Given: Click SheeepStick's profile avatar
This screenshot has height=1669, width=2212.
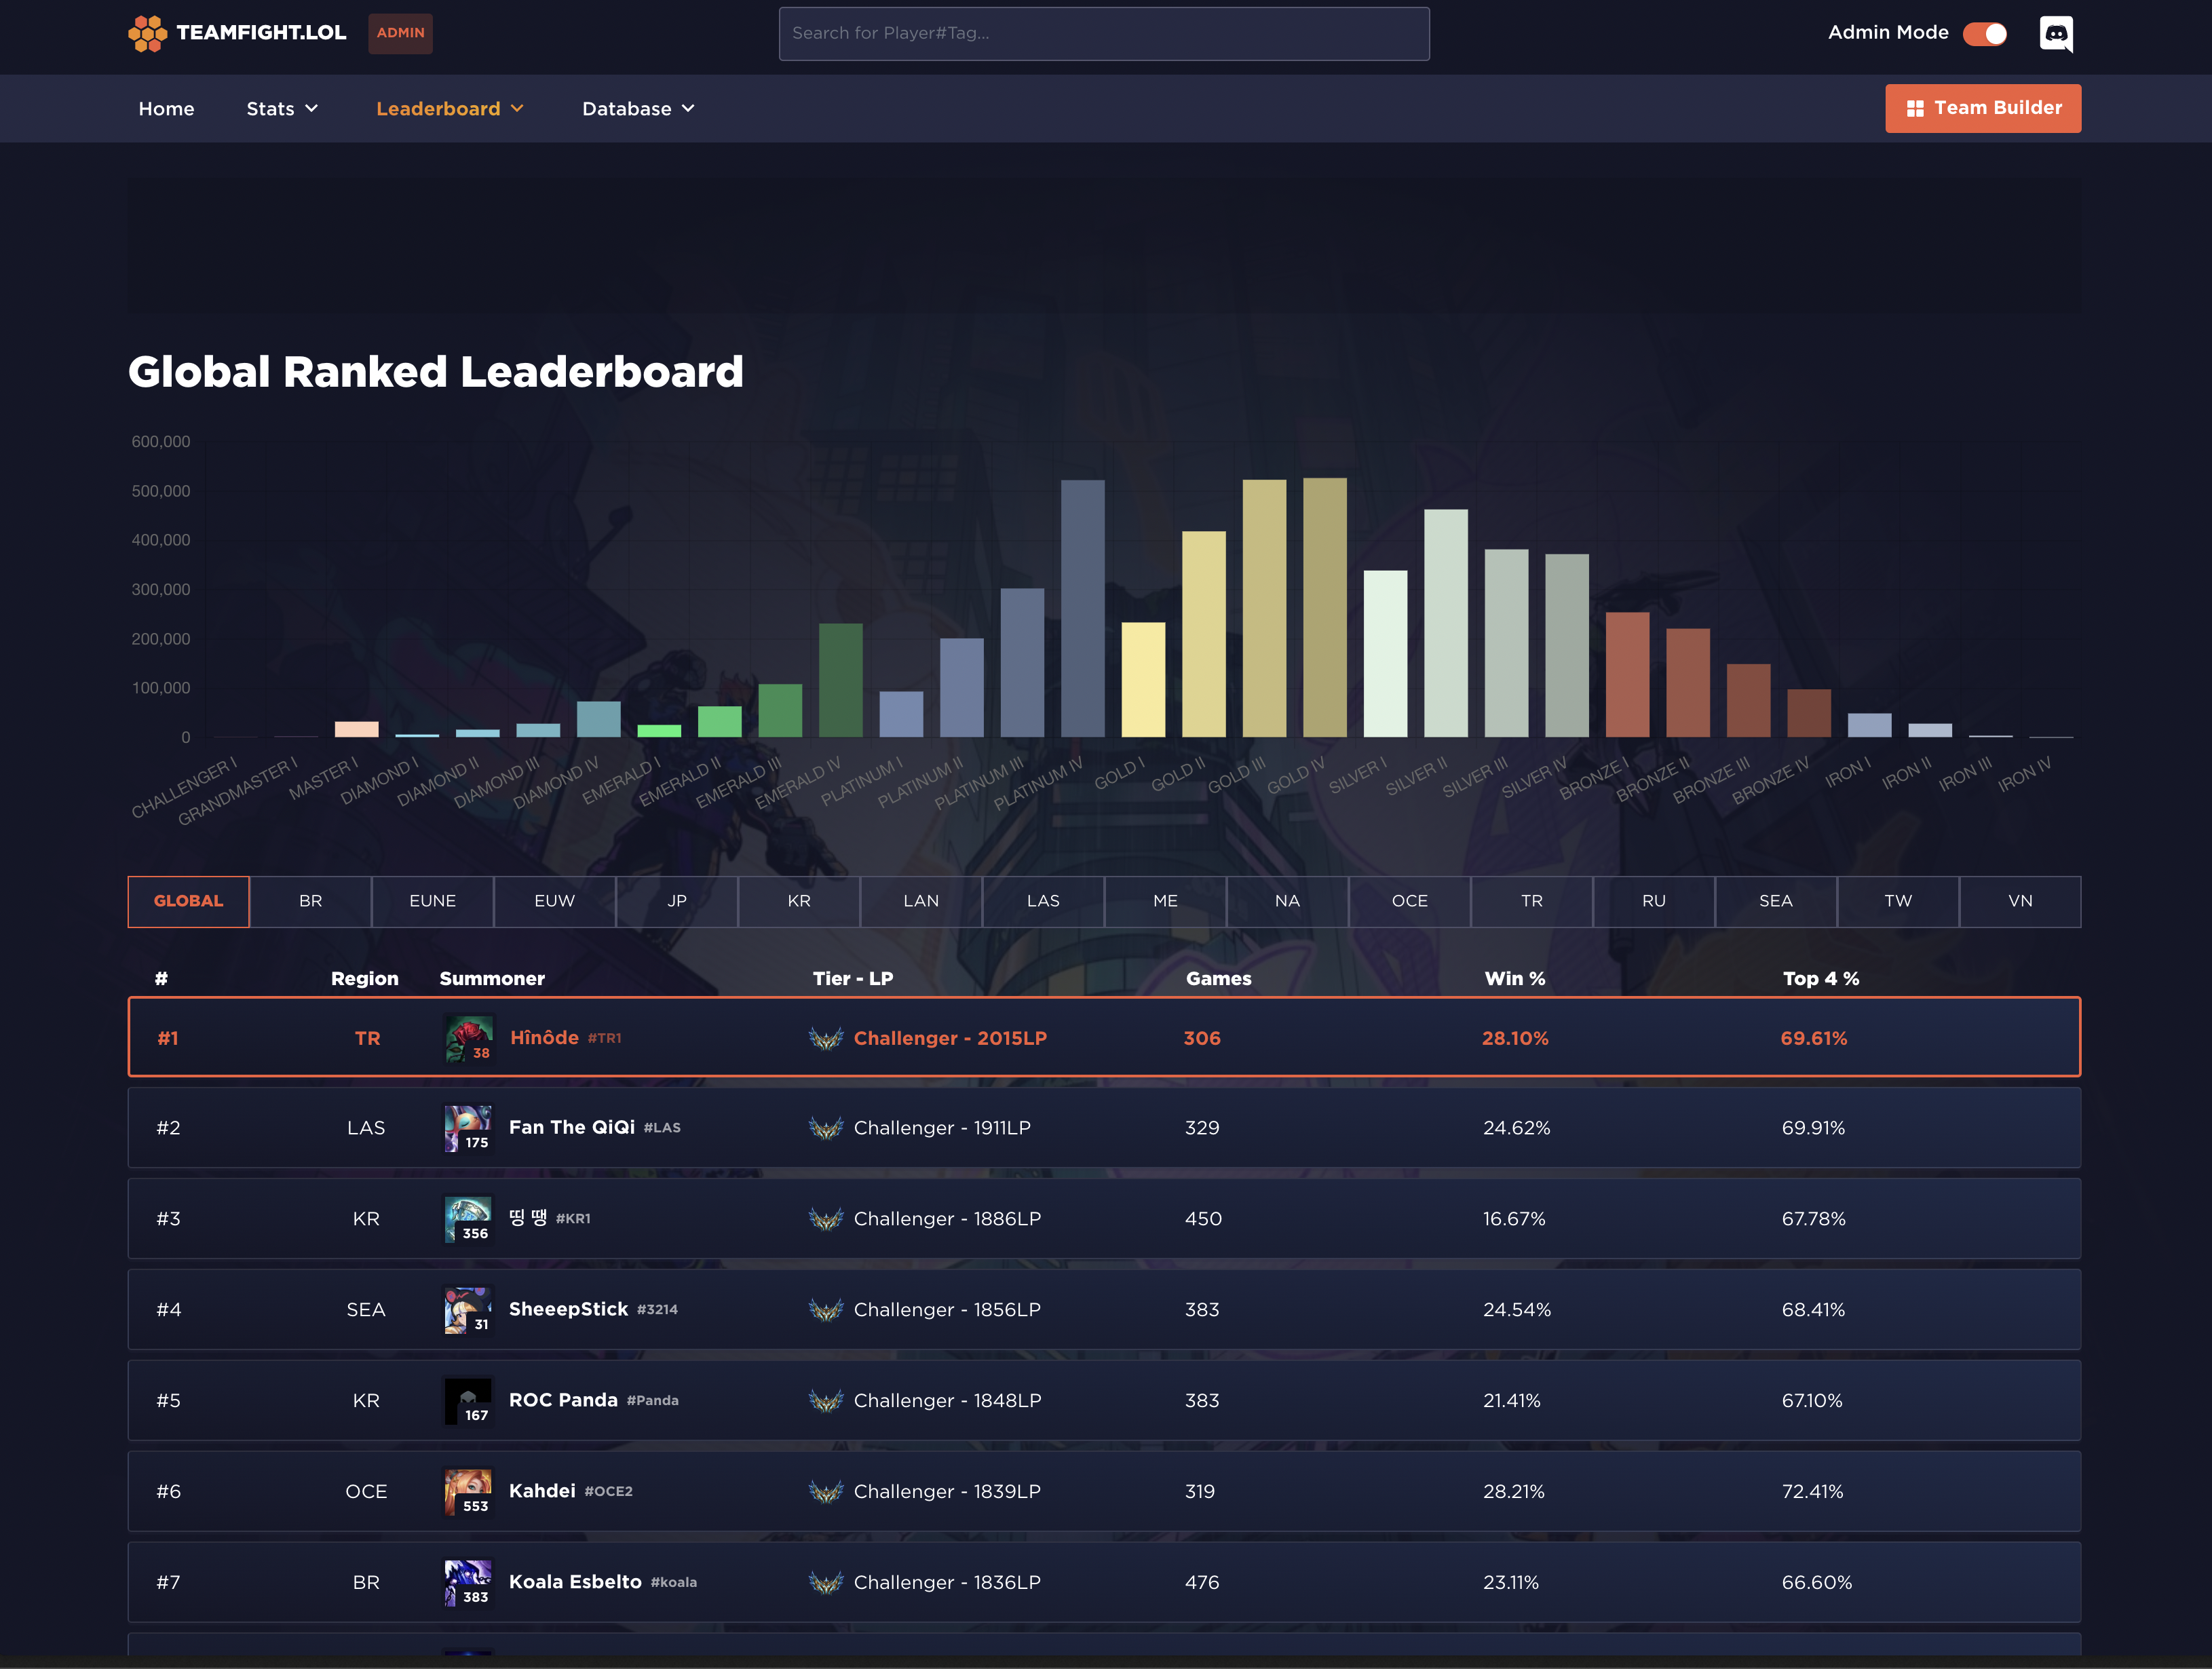Looking at the screenshot, I should 468,1310.
